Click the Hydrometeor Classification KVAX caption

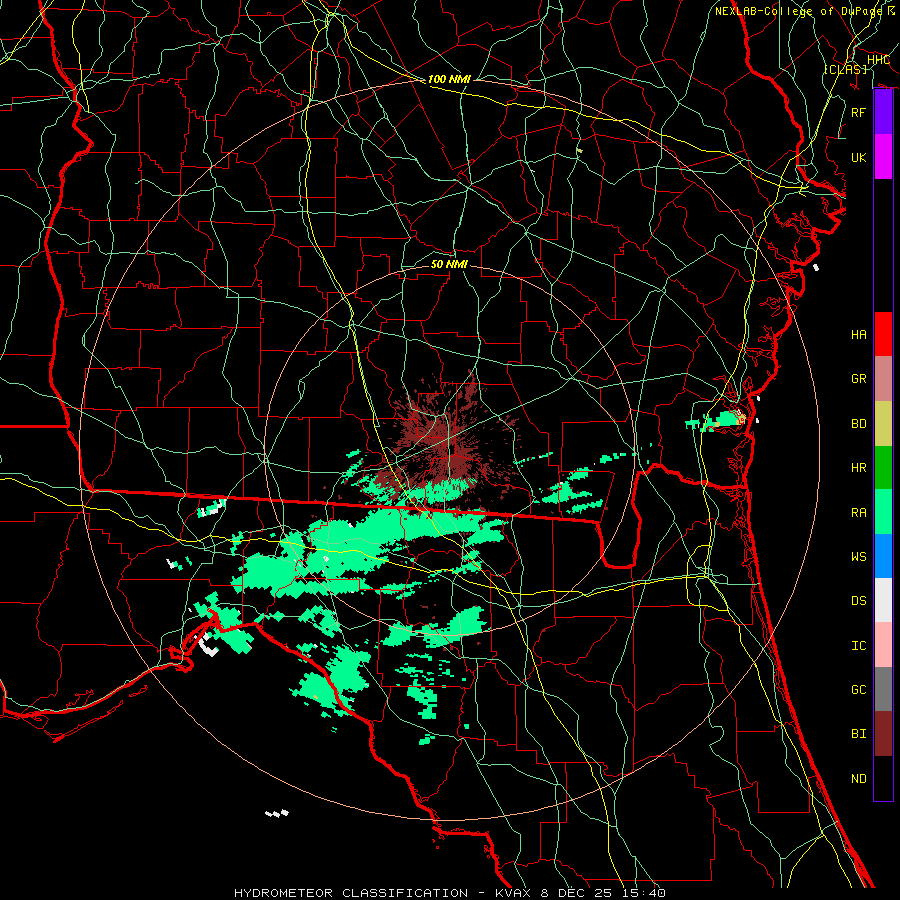[449, 893]
